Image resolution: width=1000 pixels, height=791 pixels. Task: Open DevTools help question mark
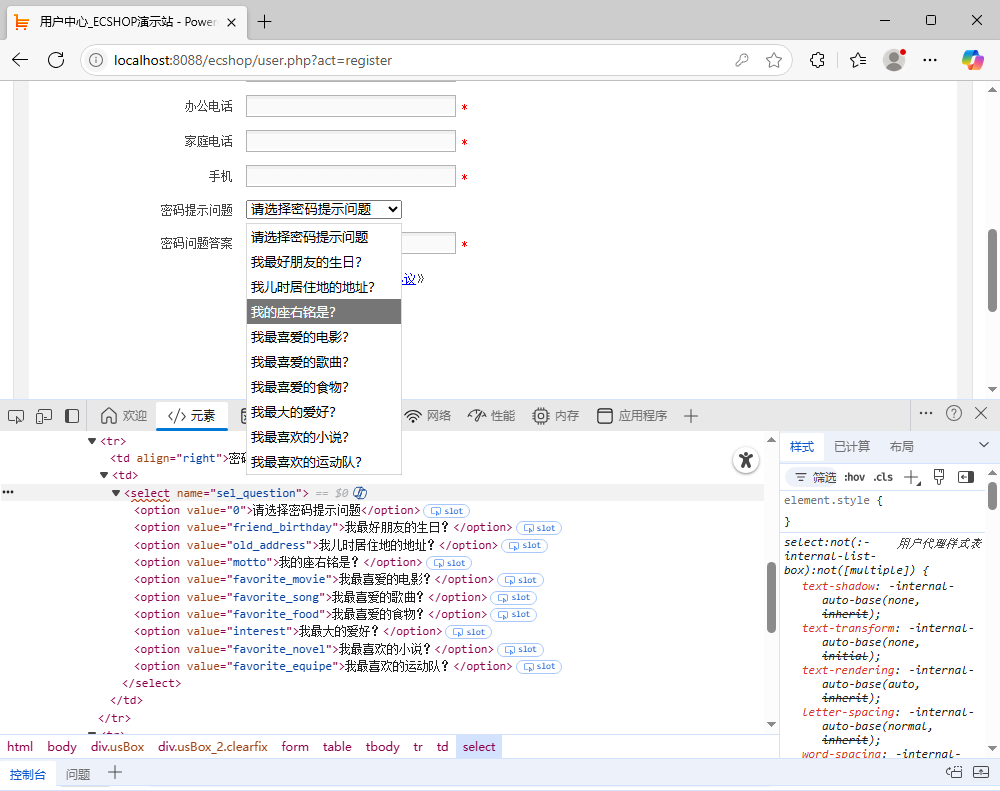click(953, 413)
